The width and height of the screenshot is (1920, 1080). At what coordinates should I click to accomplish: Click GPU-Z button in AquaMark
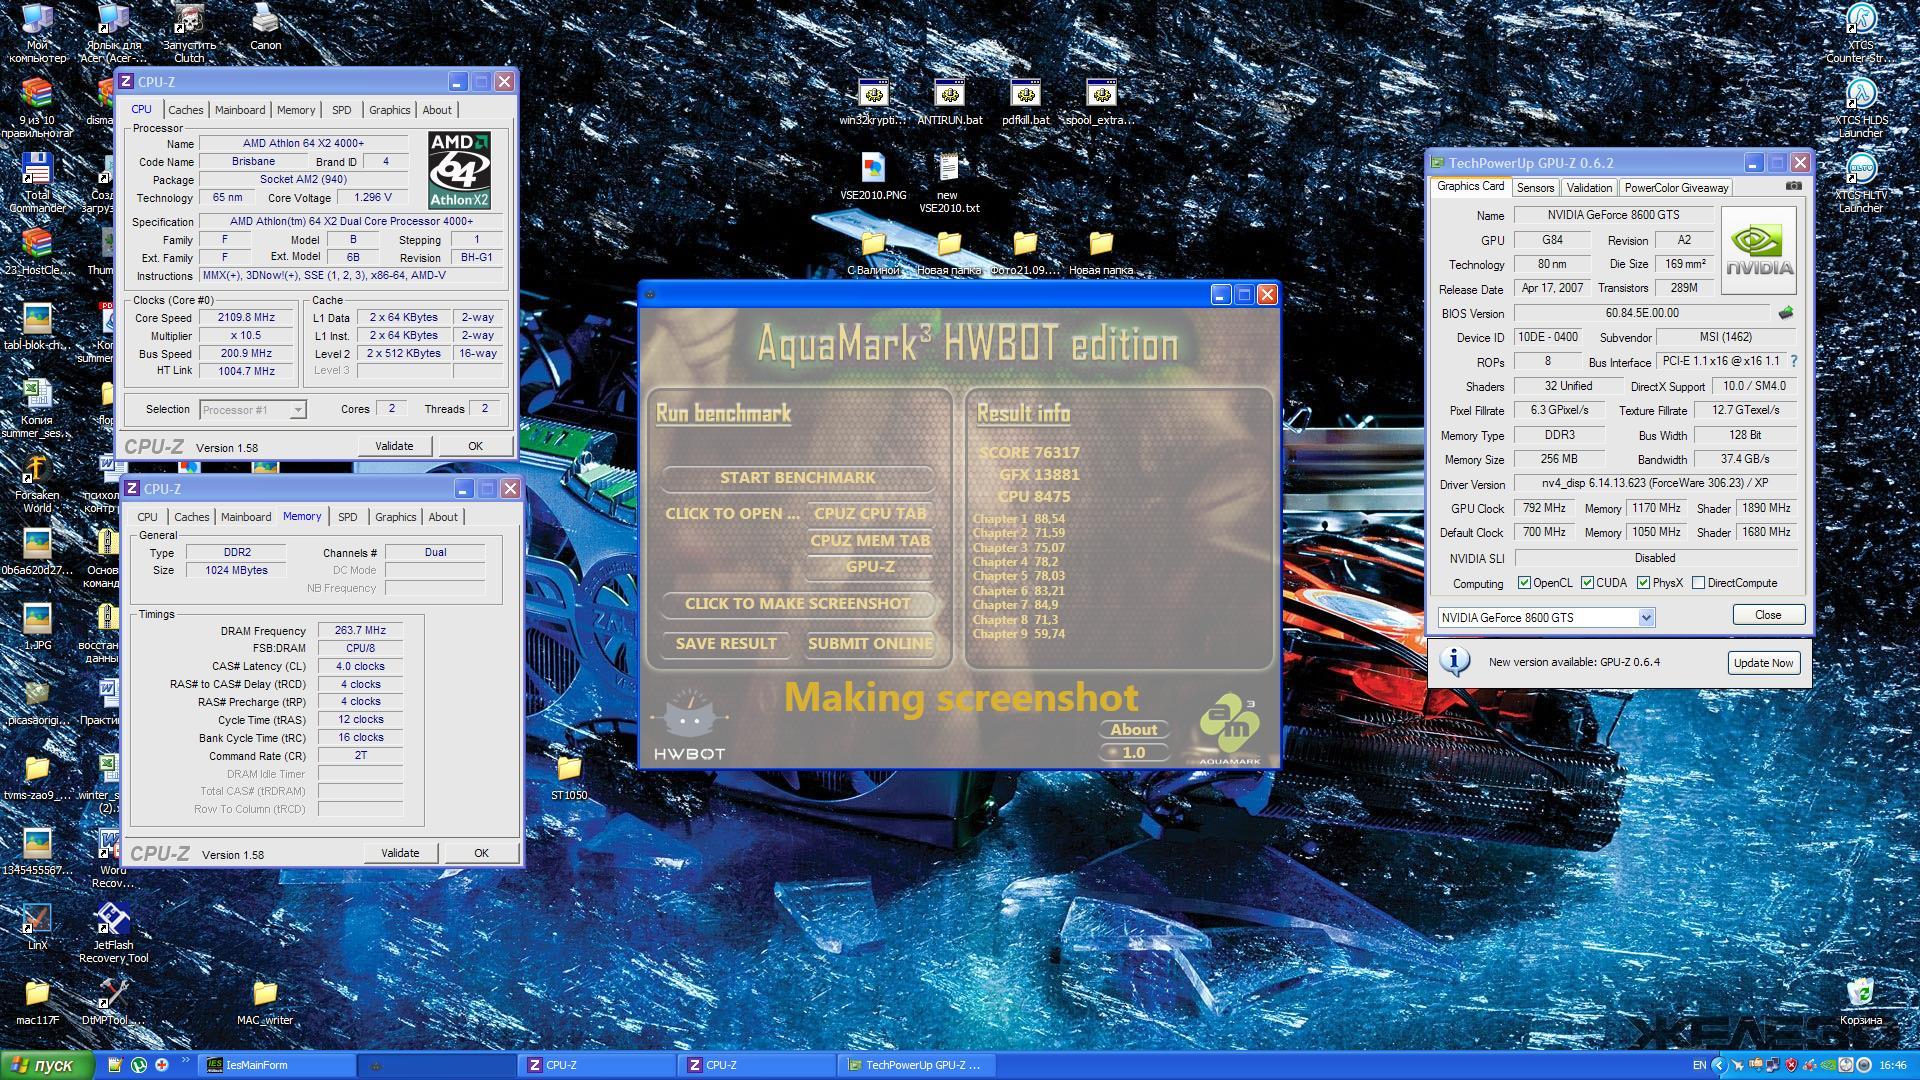click(x=870, y=567)
